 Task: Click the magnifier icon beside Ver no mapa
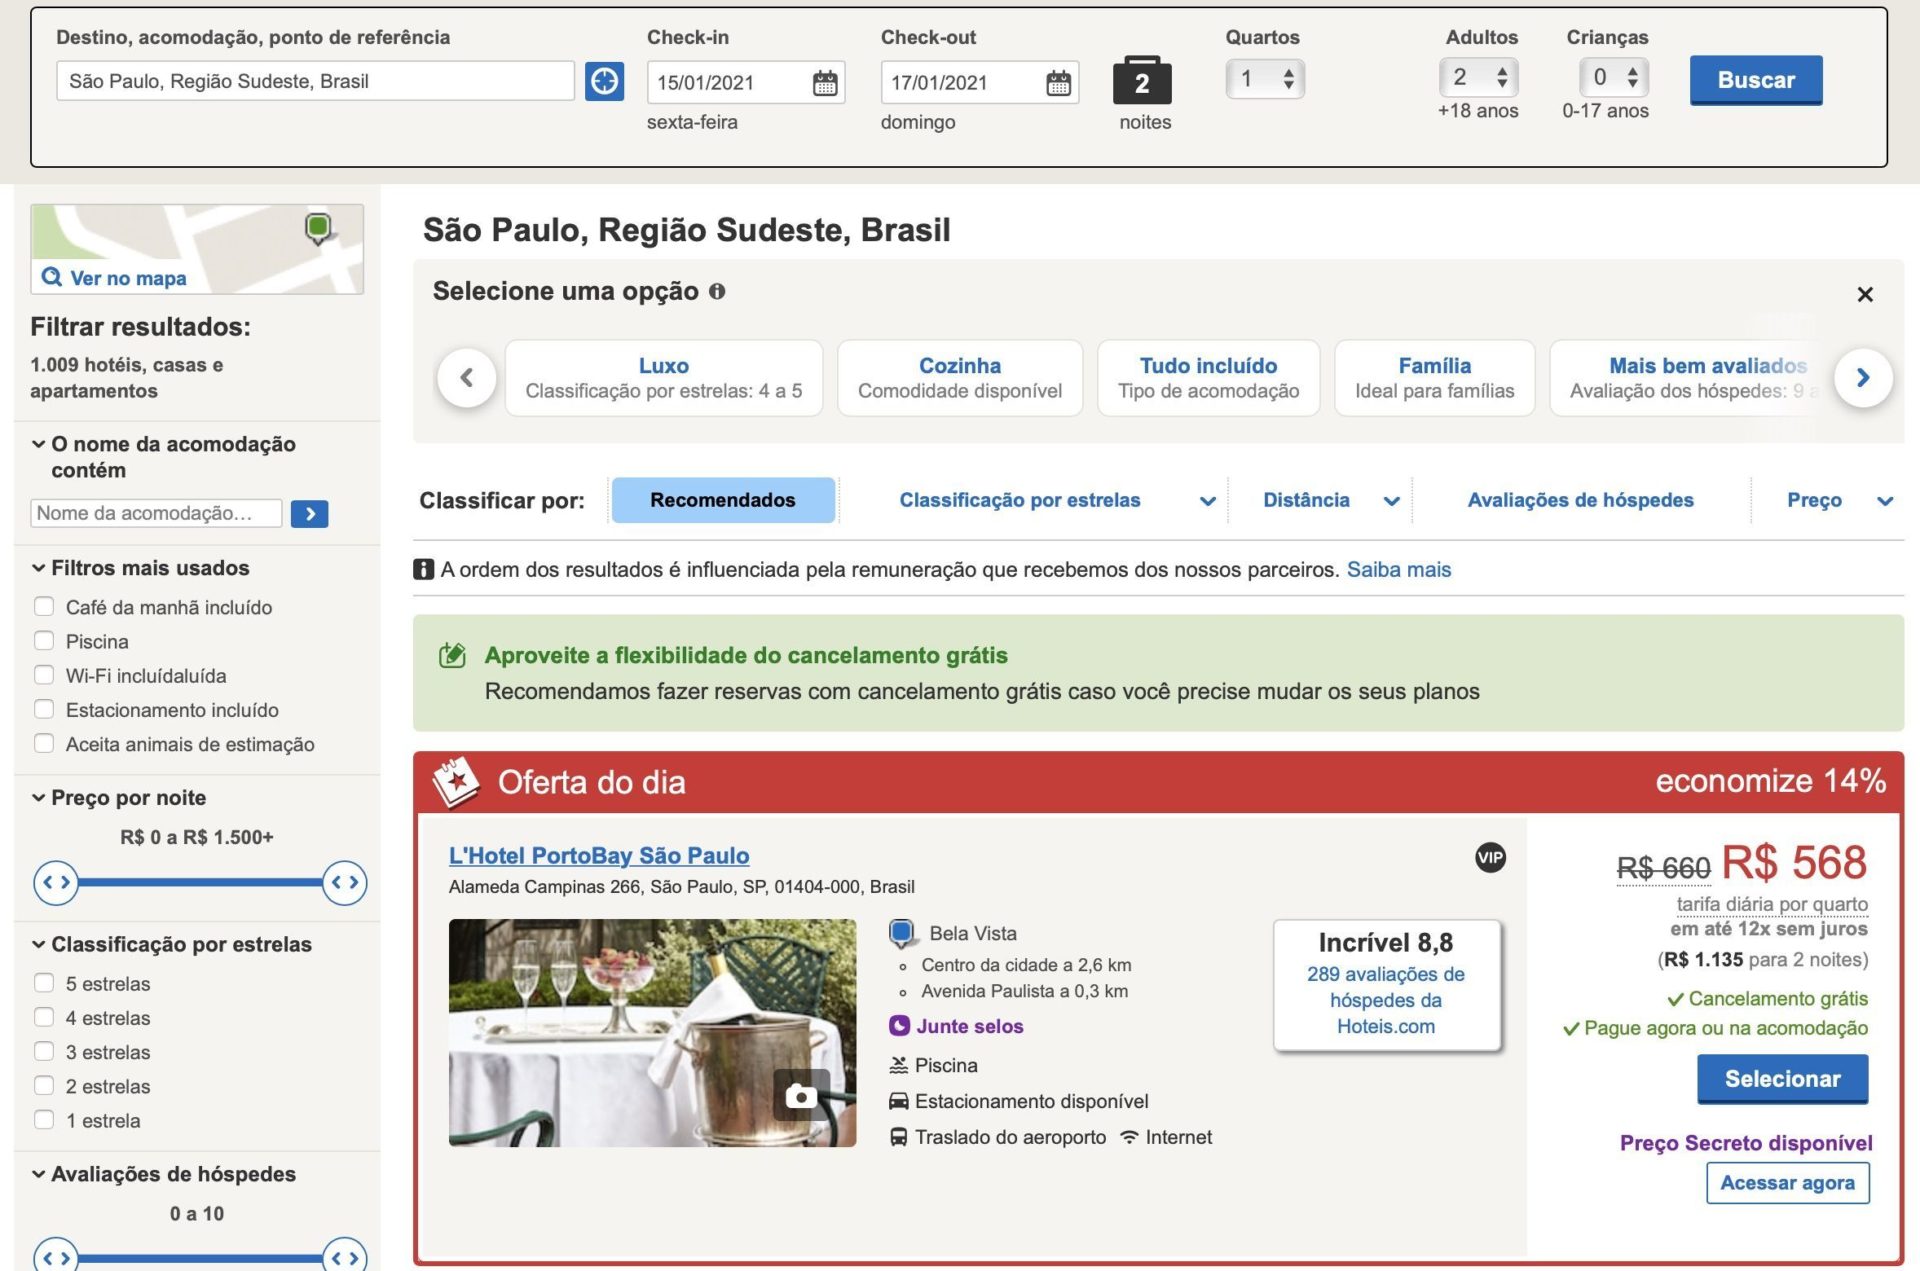pos(51,277)
